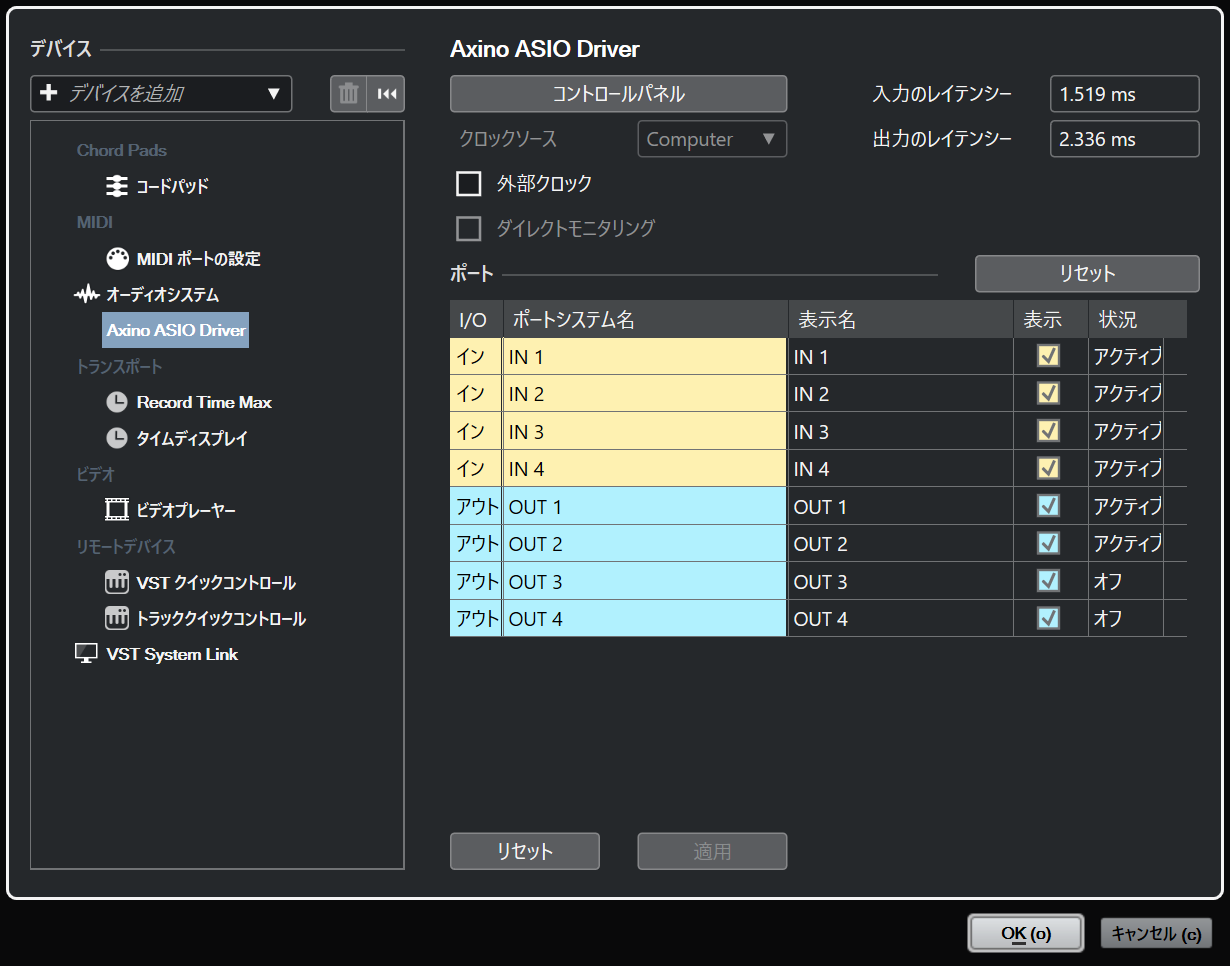The width and height of the screenshot is (1230, 966).
Task: Select MIDI ポートの設定 in the tree
Action: [199, 258]
